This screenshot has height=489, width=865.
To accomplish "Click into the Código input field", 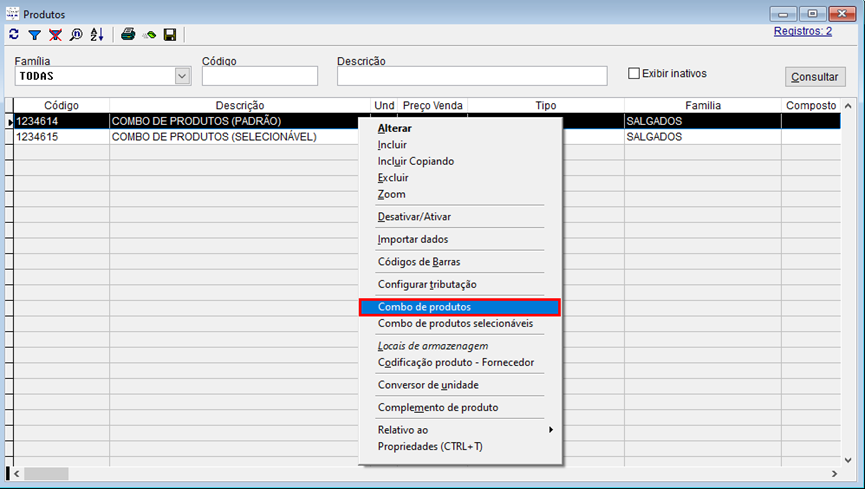I will (260, 76).
